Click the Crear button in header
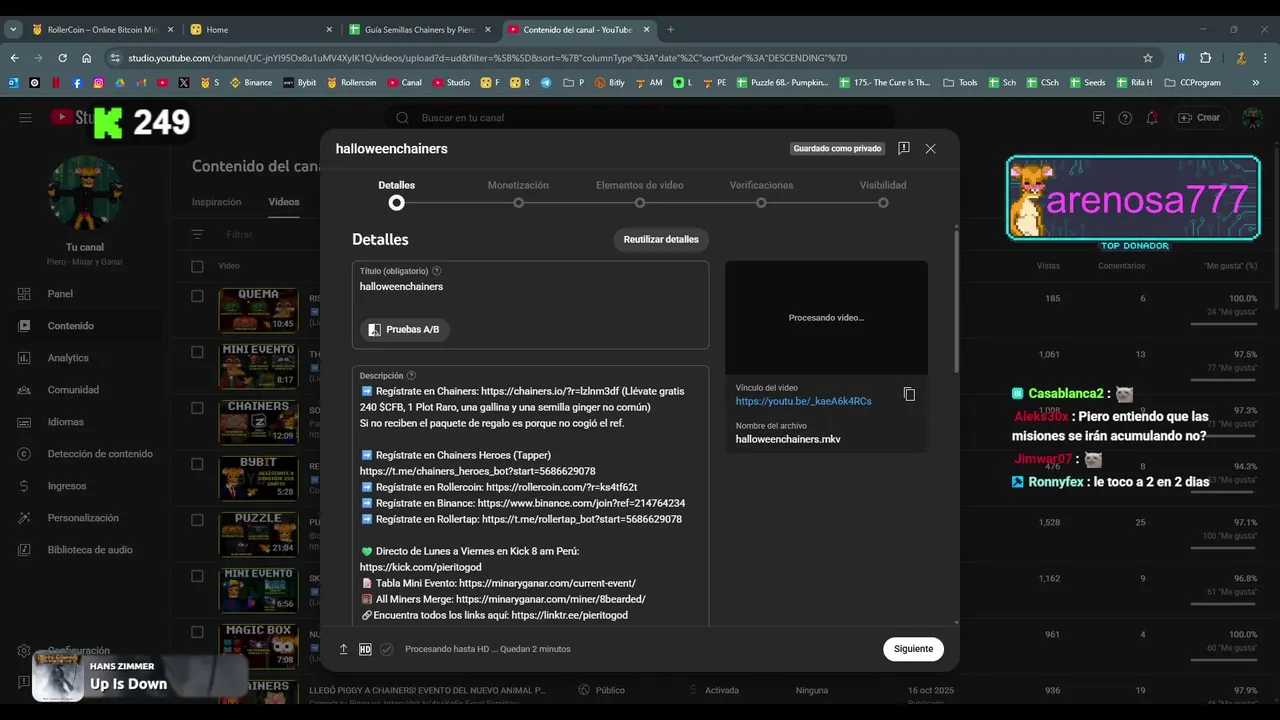This screenshot has width=1280, height=720. coord(1199,118)
